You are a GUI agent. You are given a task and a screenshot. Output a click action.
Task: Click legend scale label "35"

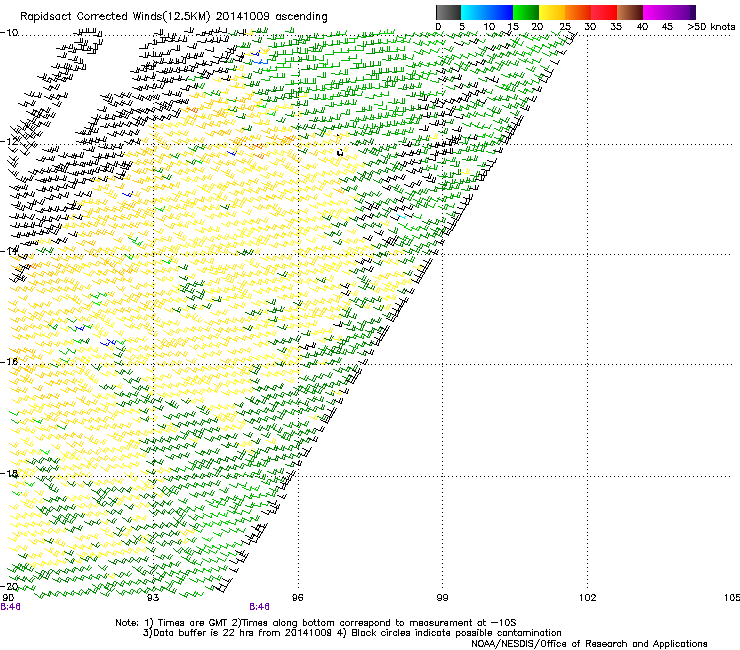[x=616, y=27]
